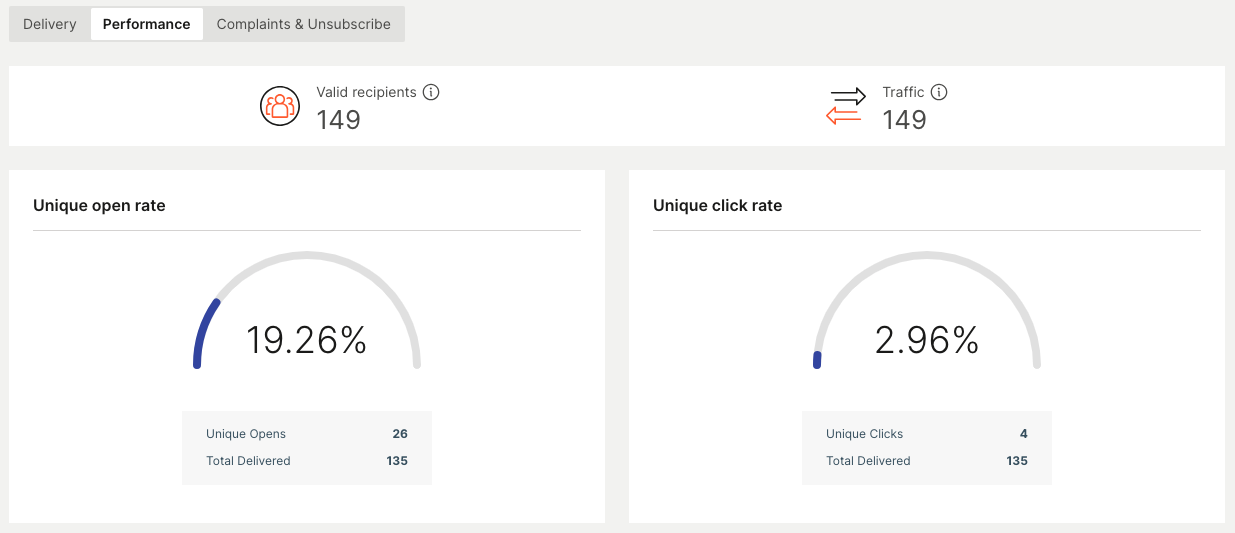
Task: Click the blue open rate gauge arc
Action: [203, 330]
